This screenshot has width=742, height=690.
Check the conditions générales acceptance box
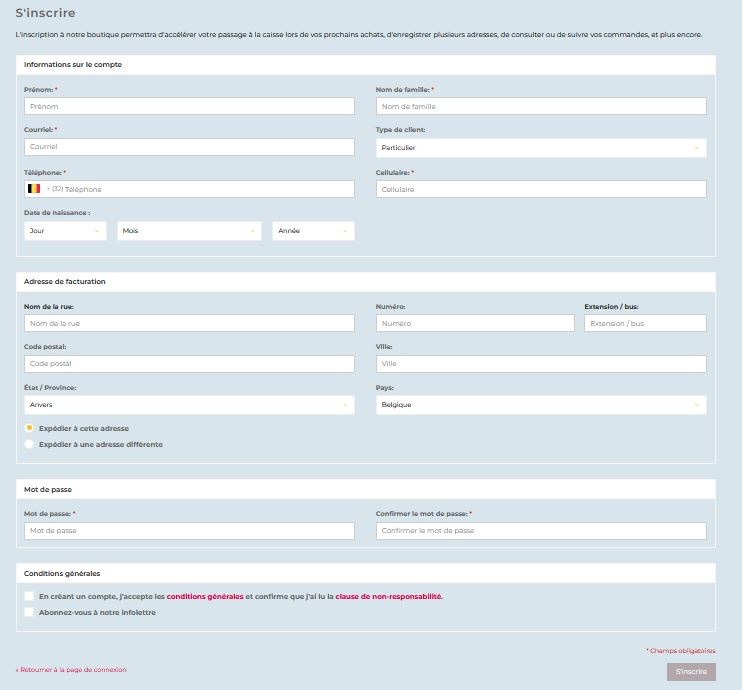(30, 596)
